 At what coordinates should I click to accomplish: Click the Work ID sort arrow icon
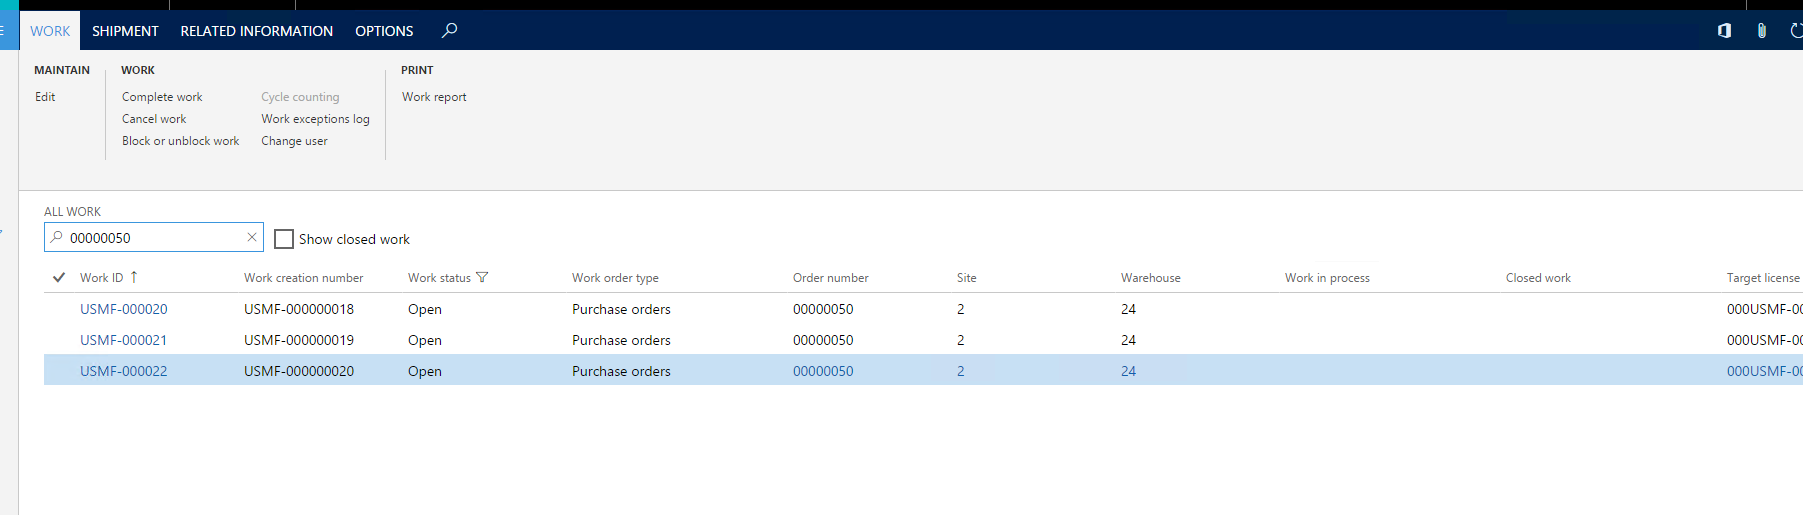point(134,277)
